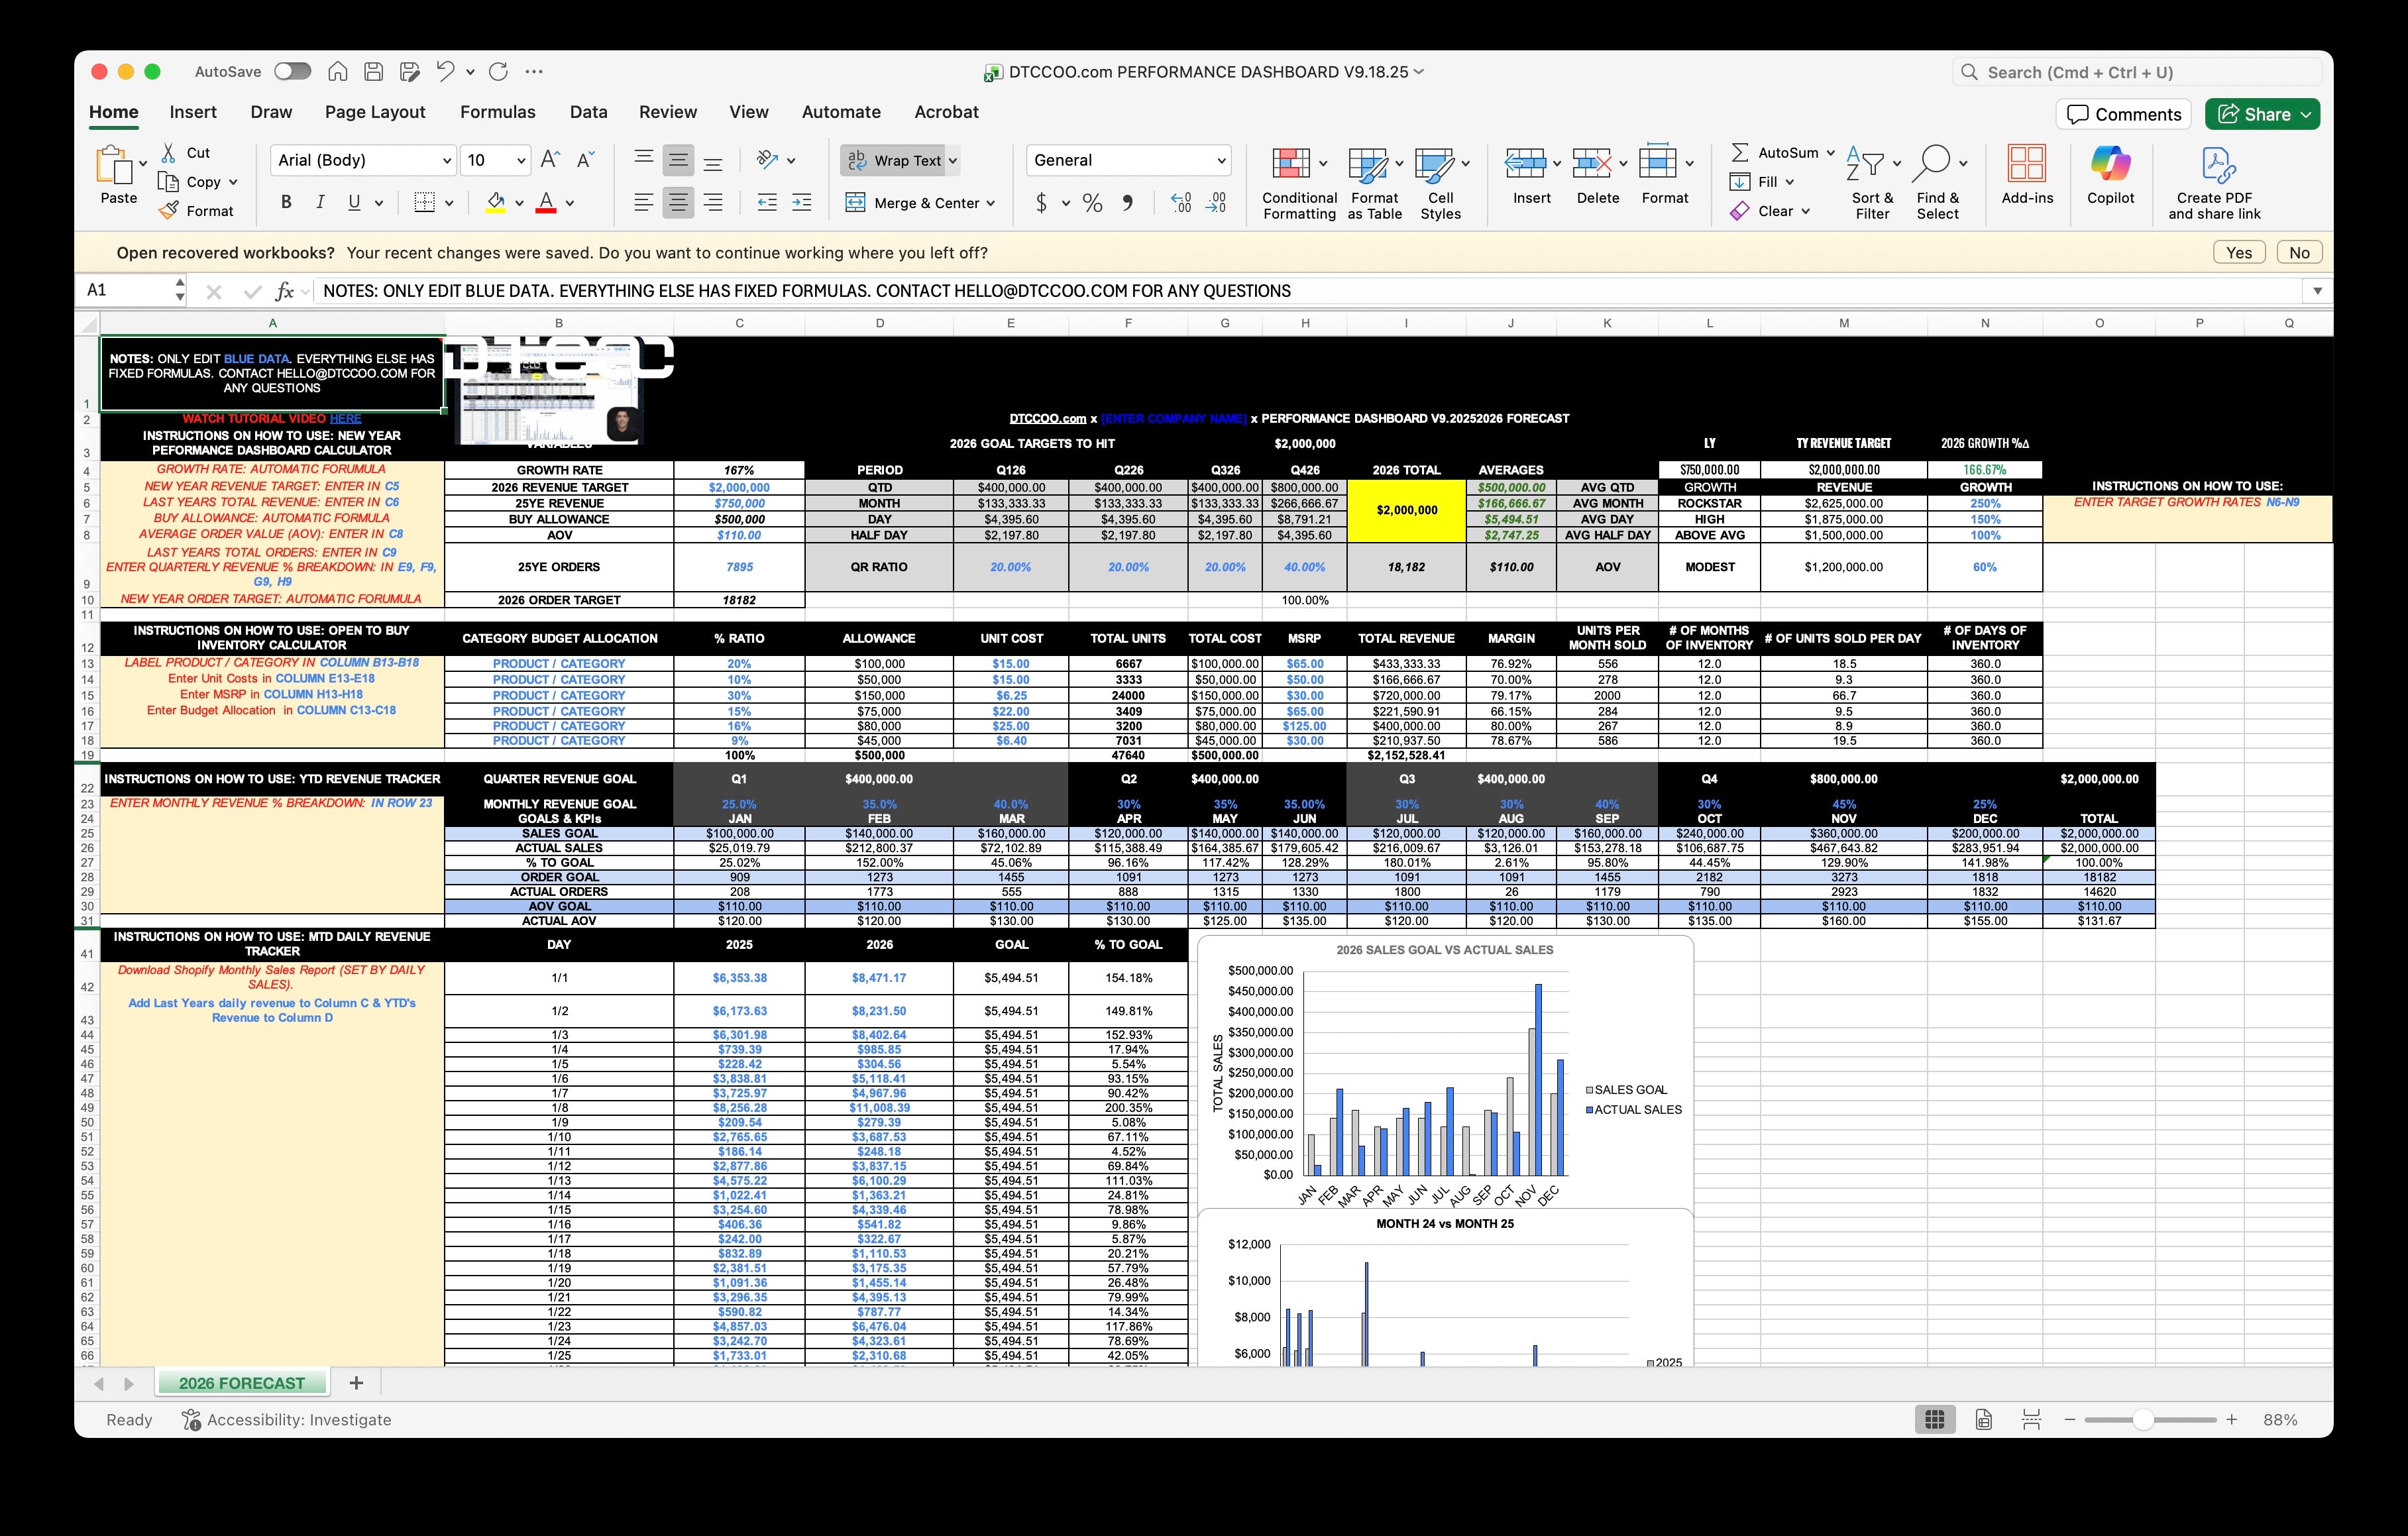The height and width of the screenshot is (1536, 2408).
Task: Click the Format as Table icon
Action: pyautogui.click(x=1367, y=164)
